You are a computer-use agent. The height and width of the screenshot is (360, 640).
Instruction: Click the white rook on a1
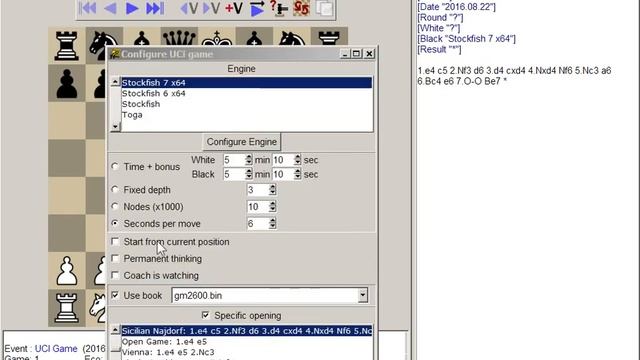(x=67, y=308)
